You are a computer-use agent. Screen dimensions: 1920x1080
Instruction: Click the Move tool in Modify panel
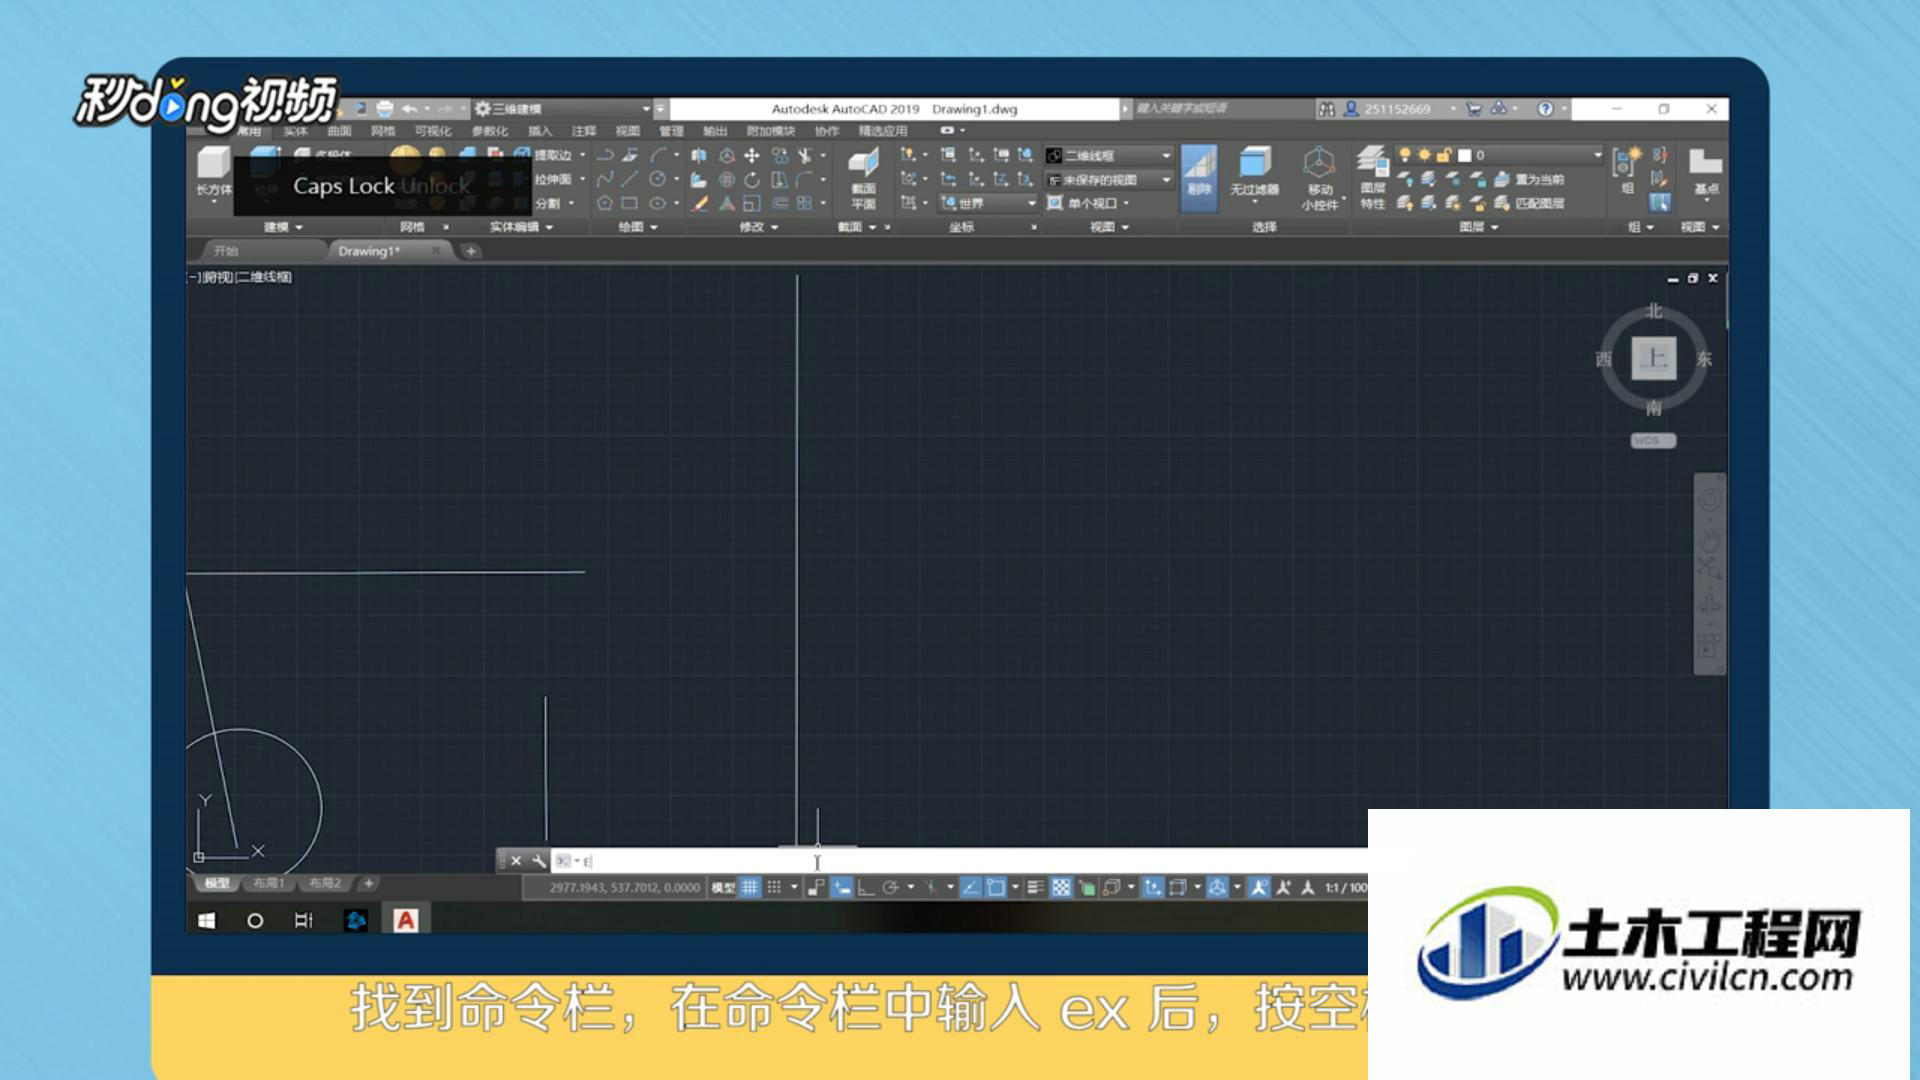click(x=752, y=156)
